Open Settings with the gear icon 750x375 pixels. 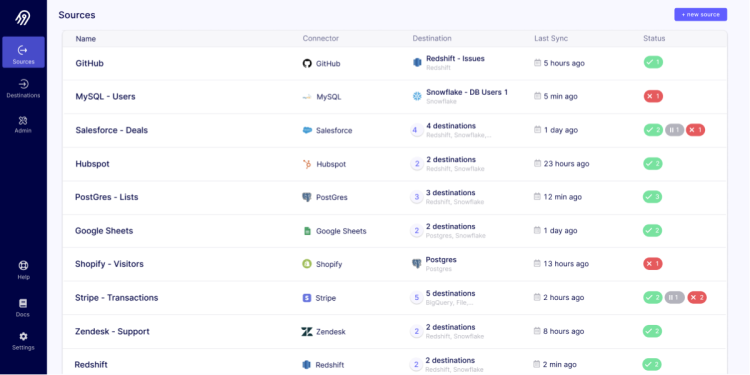click(23, 341)
